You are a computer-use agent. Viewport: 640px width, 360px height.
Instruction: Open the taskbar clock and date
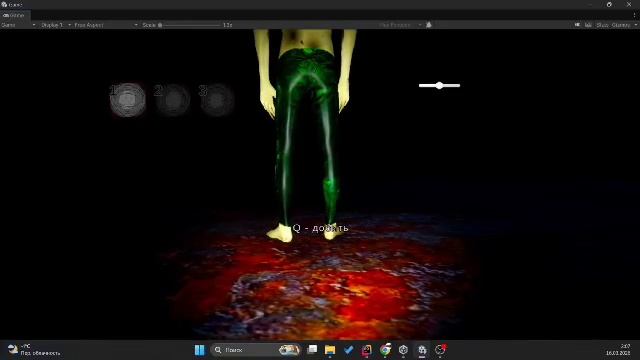[618, 350]
